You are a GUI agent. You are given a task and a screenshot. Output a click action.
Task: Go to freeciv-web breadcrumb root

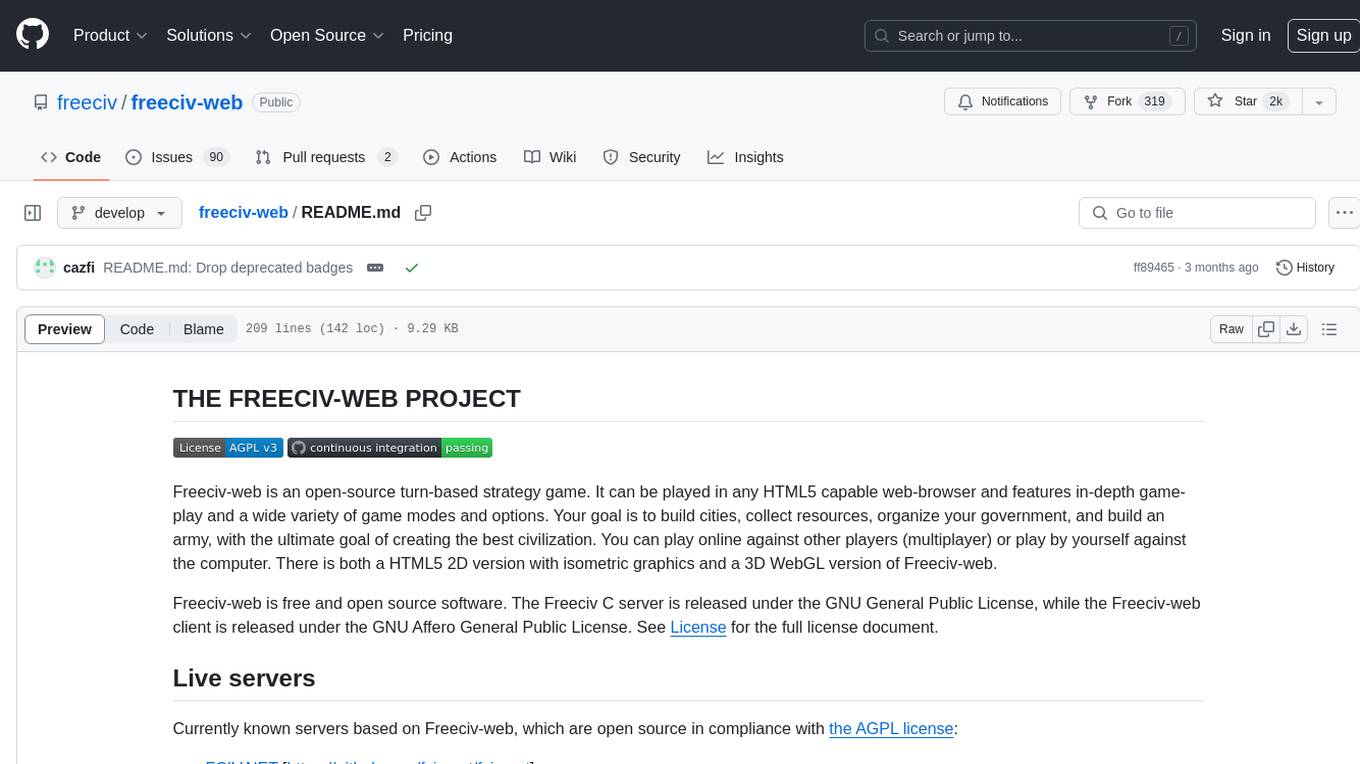[243, 212]
